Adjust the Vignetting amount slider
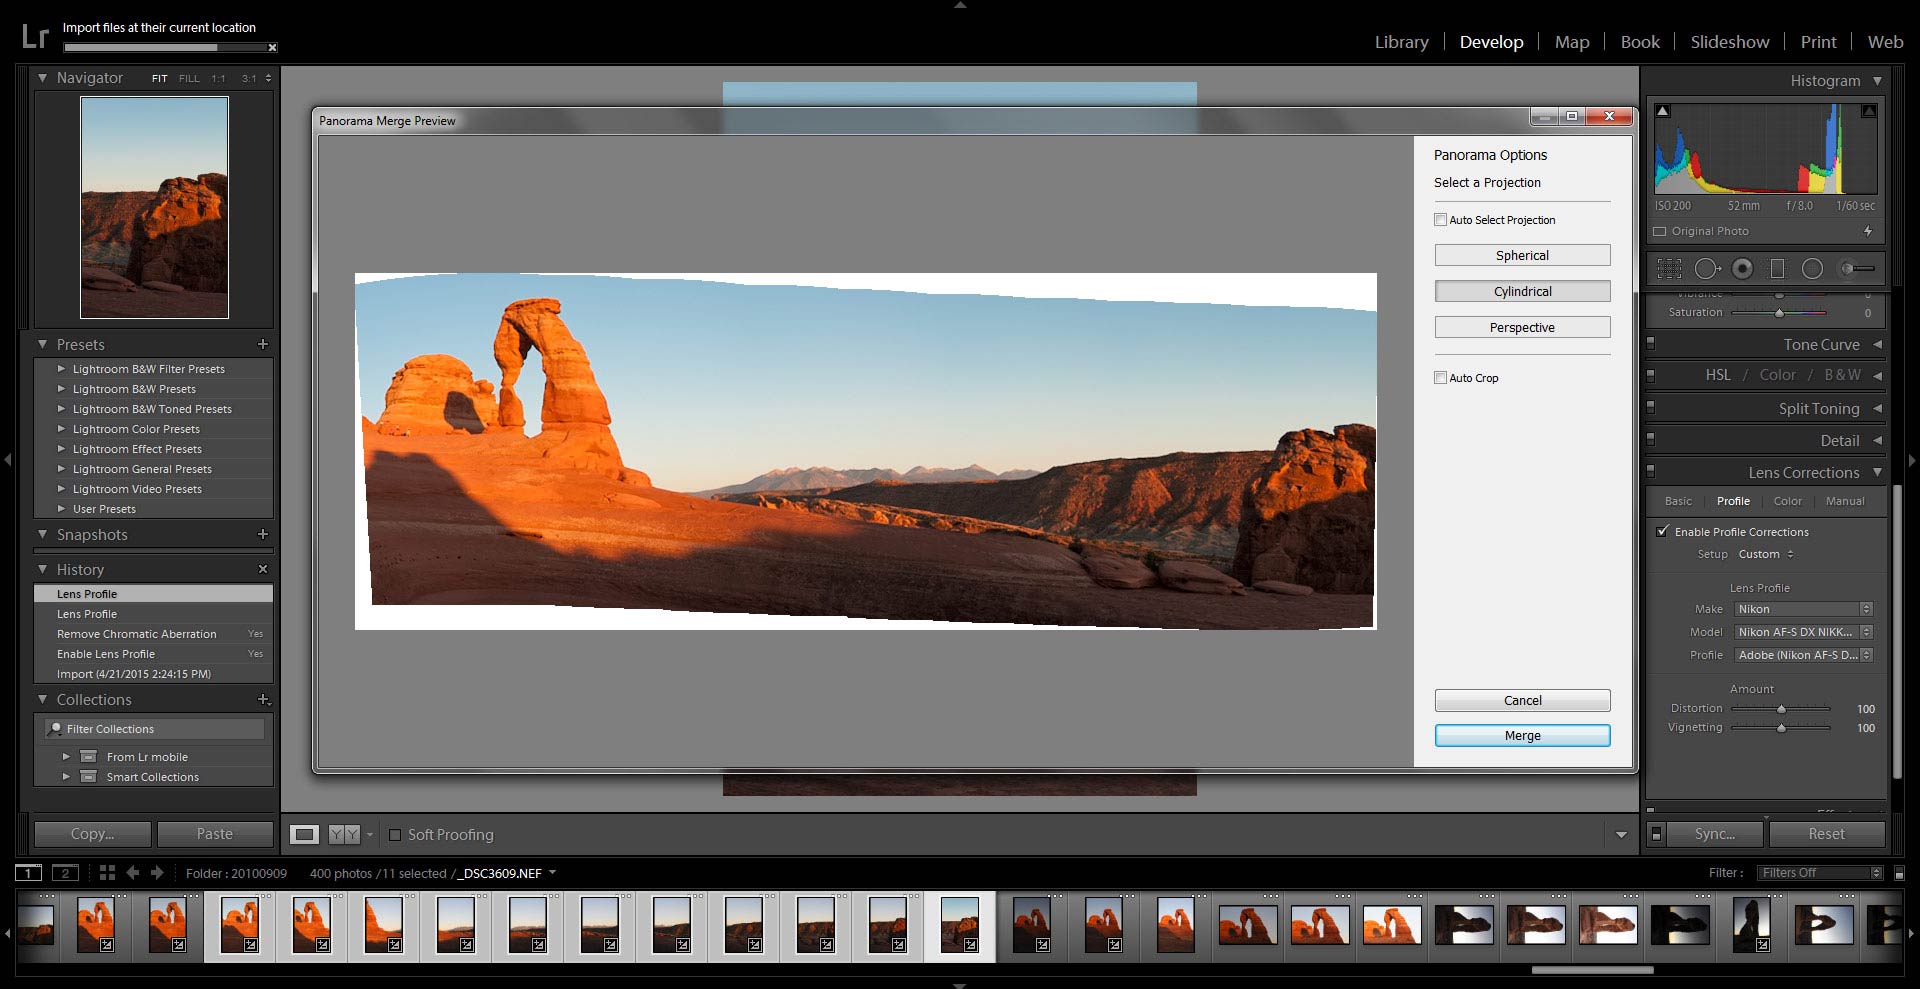 click(x=1781, y=728)
